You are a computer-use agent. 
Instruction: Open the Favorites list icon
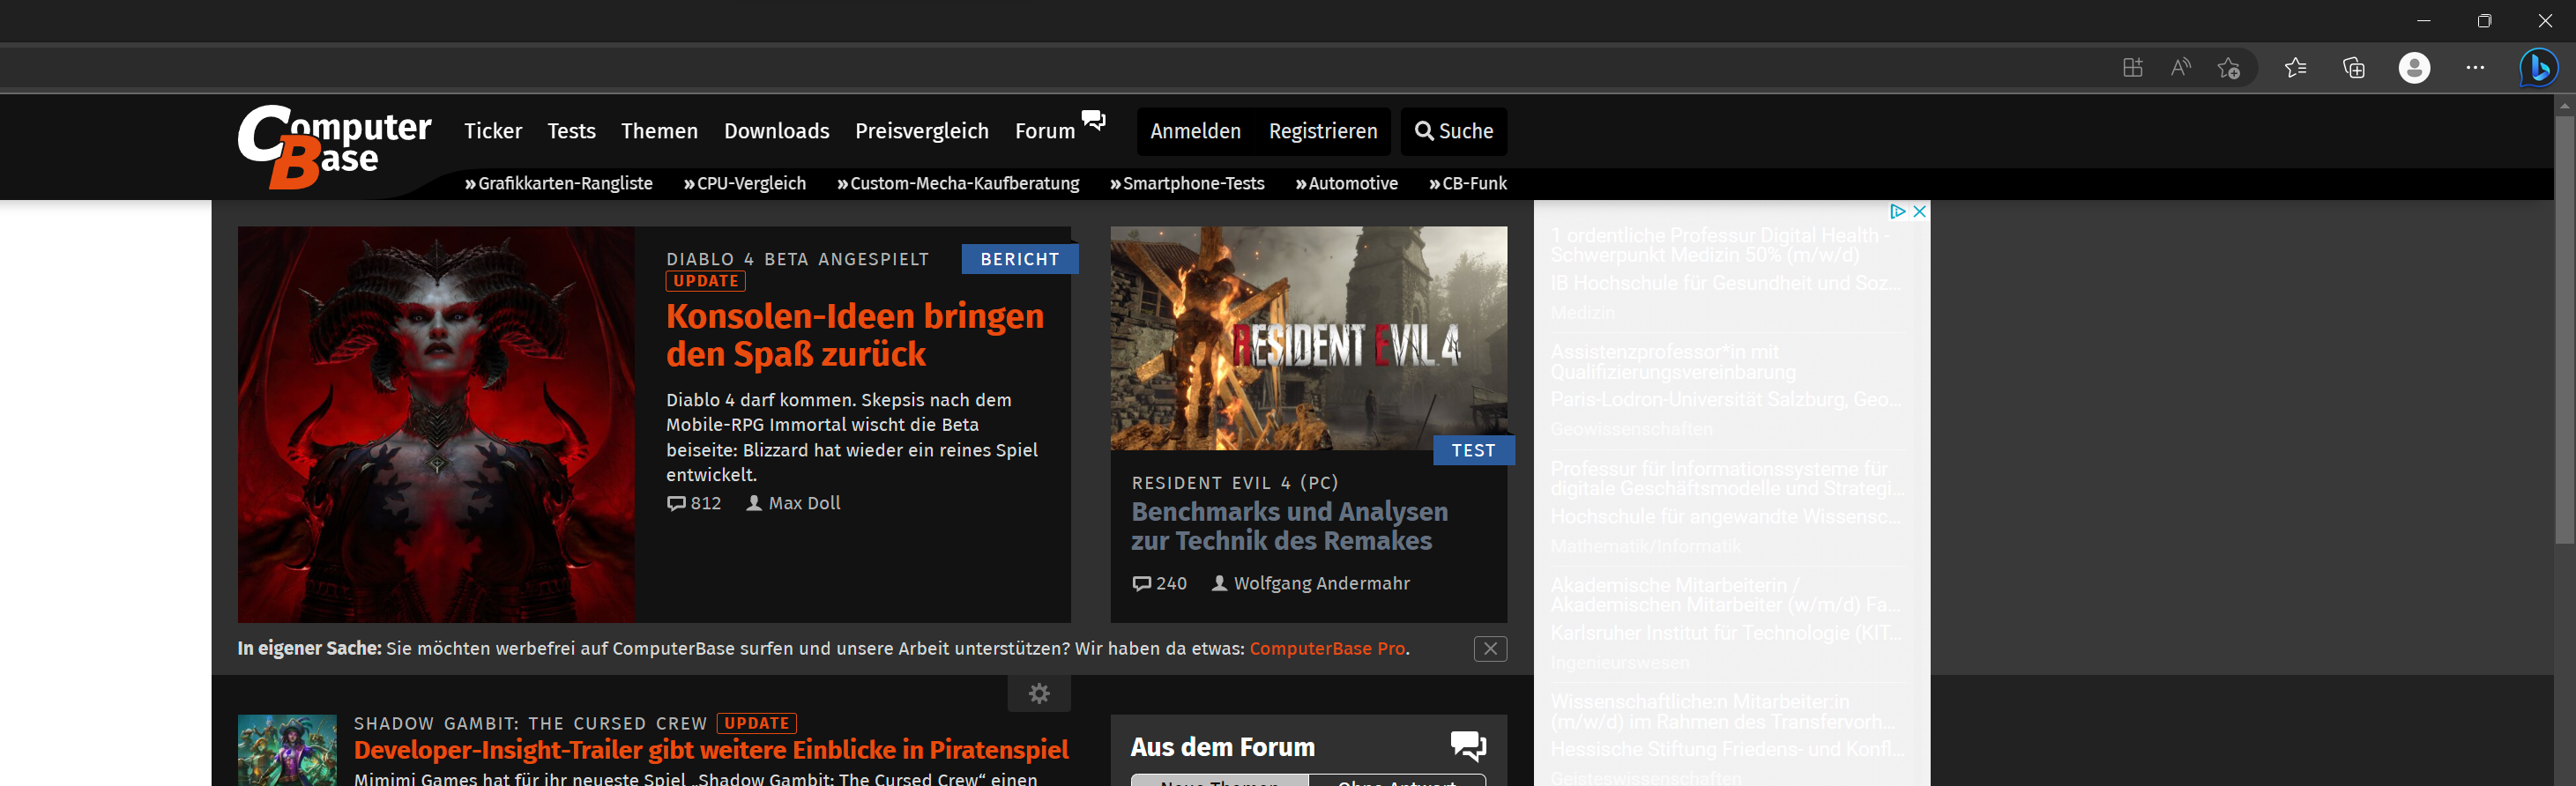pos(2295,68)
